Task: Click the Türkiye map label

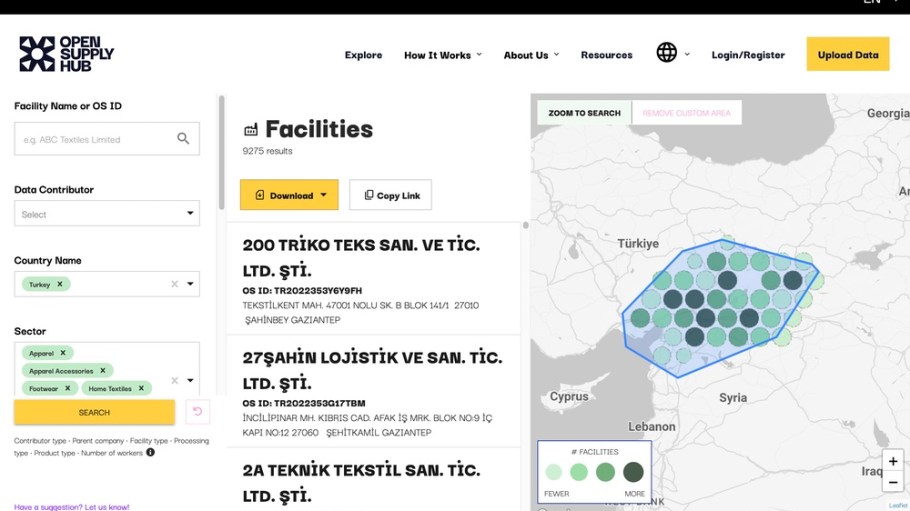Action: pyautogui.click(x=638, y=243)
